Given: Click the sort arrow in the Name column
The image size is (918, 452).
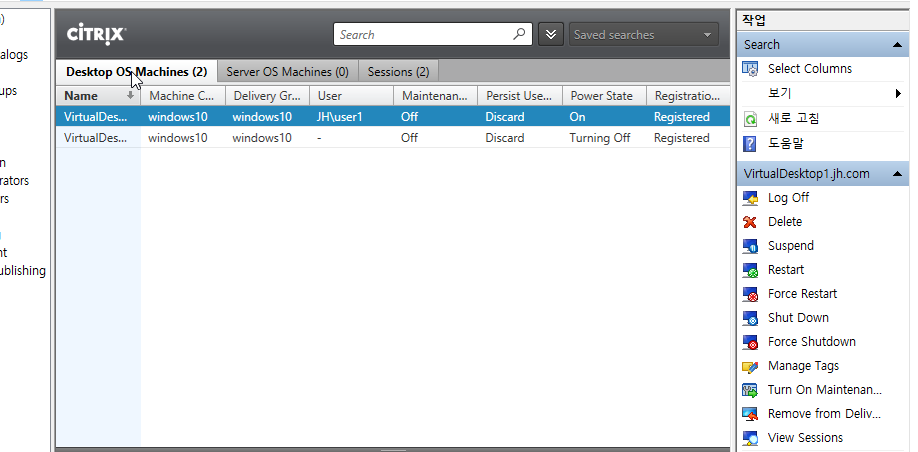Looking at the screenshot, I should [x=131, y=95].
